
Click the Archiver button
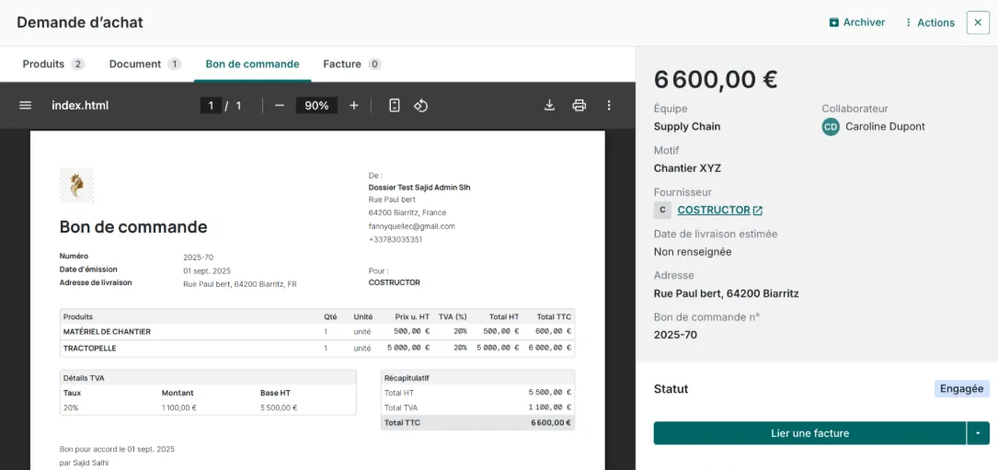(857, 22)
